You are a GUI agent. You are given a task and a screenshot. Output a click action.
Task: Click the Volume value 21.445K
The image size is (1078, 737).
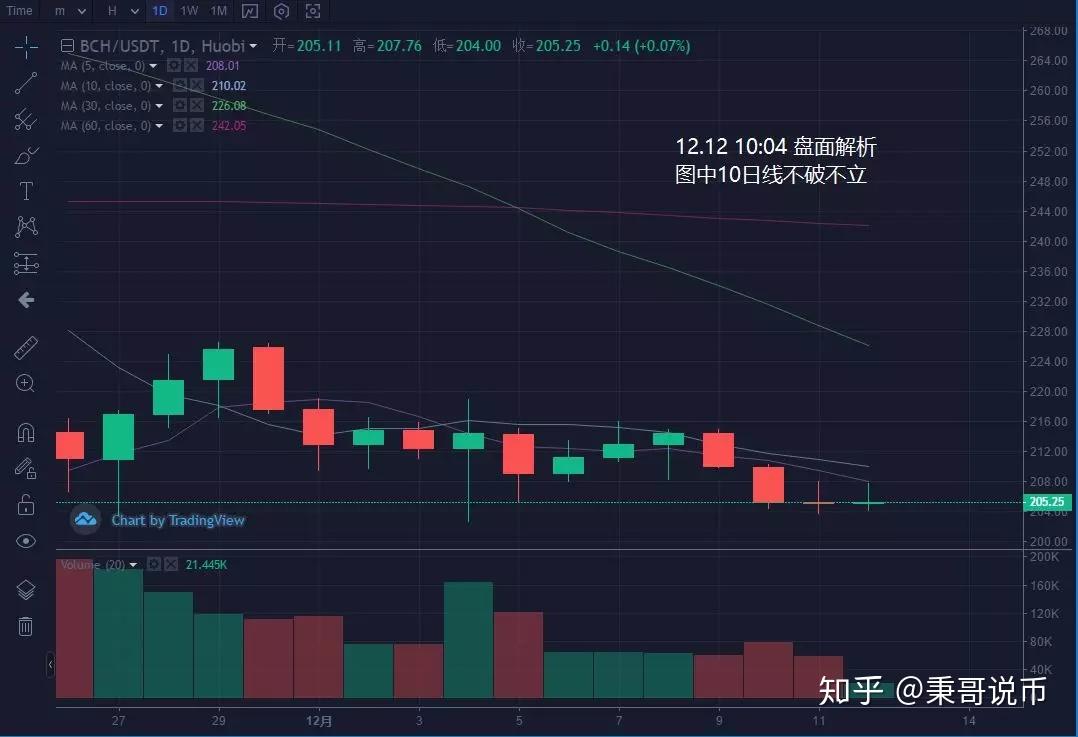click(206, 564)
